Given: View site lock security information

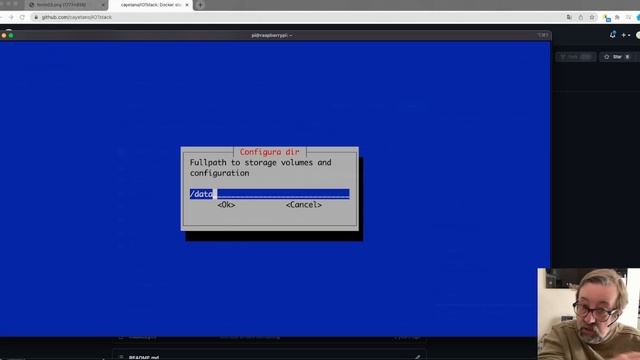Looking at the screenshot, I should pyautogui.click(x=36, y=17).
